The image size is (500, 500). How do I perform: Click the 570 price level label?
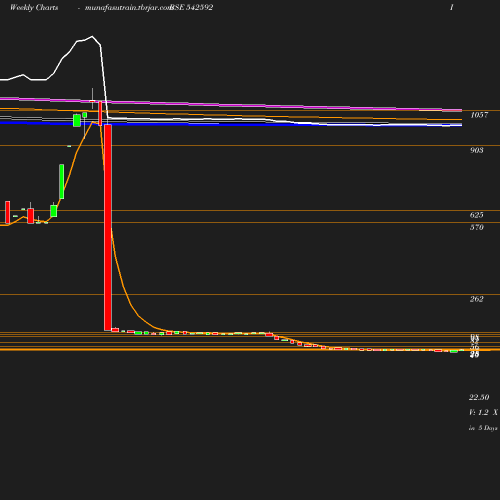(477, 227)
